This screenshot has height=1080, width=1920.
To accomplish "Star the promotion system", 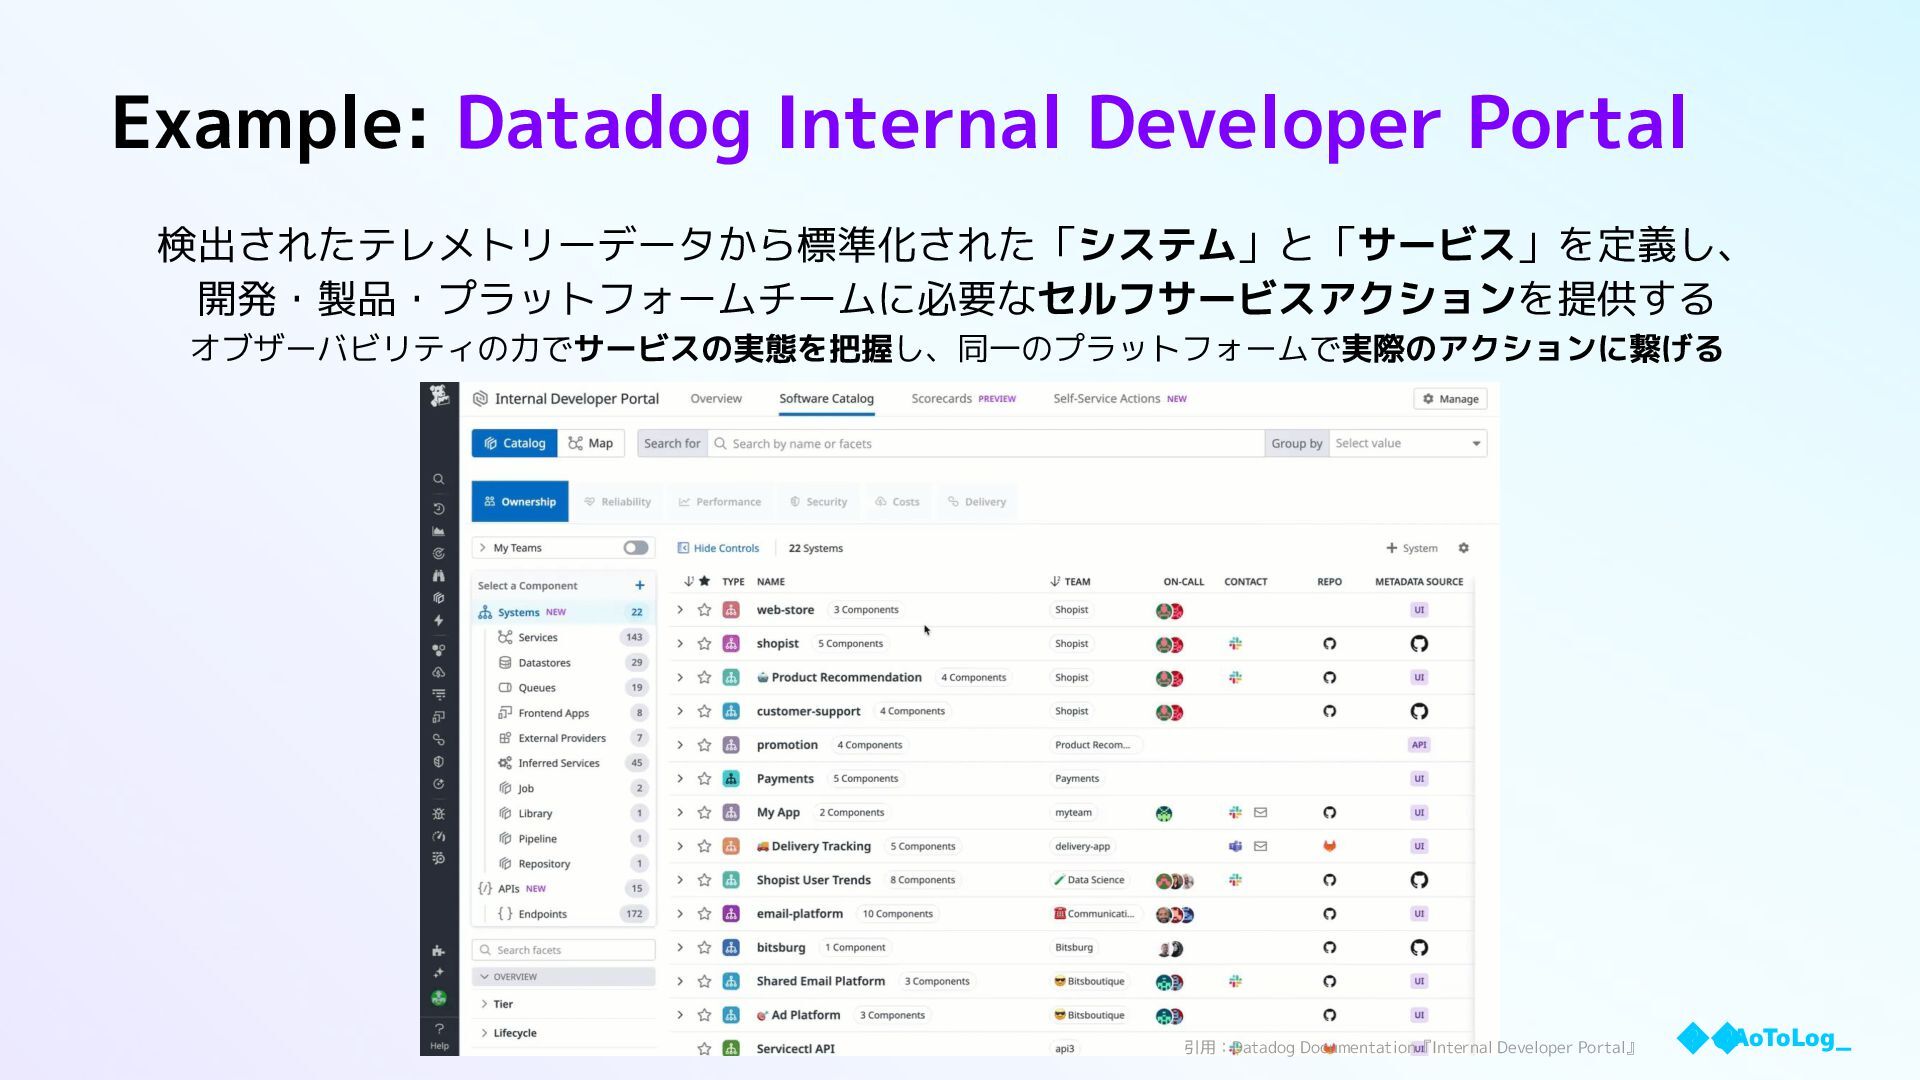I will [x=704, y=745].
